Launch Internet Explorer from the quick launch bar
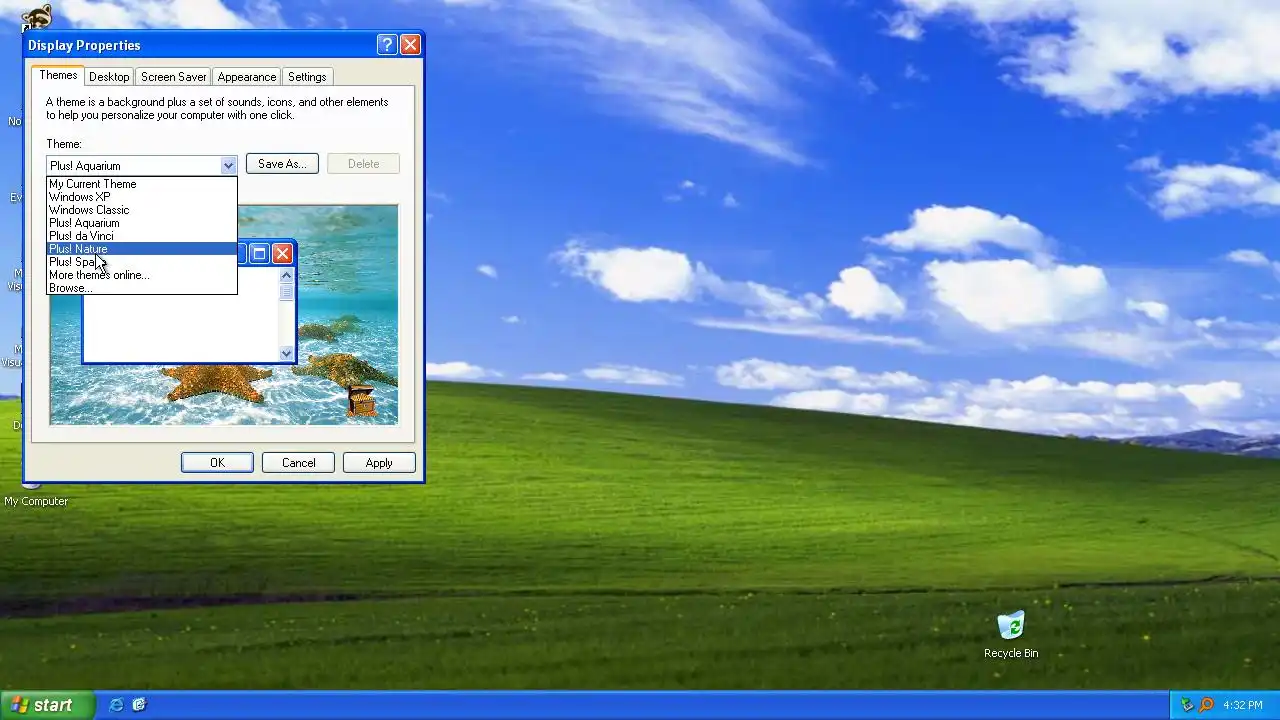Viewport: 1280px width, 720px height. tap(116, 705)
